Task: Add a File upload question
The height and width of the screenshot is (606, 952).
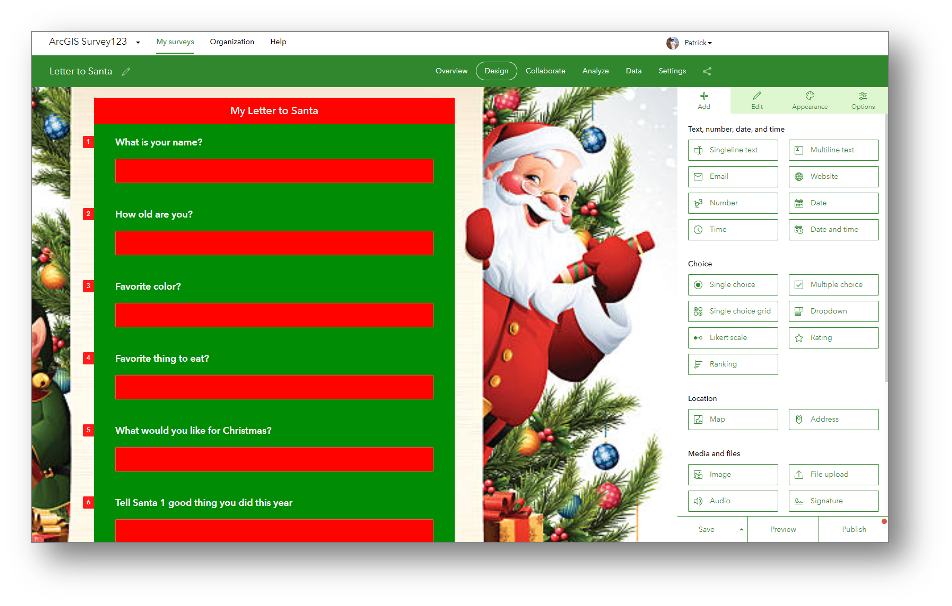Action: 834,475
